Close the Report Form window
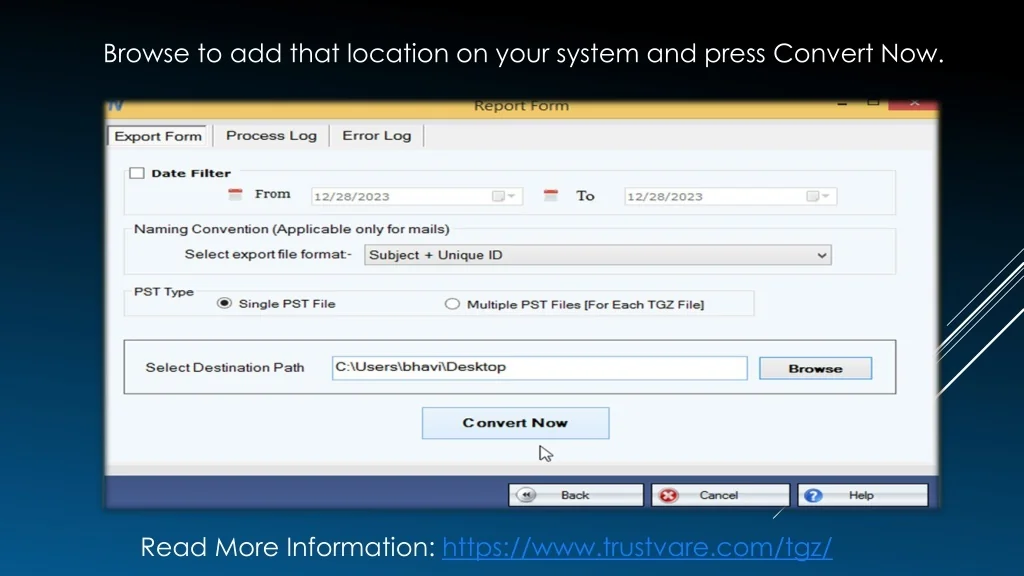Viewport: 1024px width, 576px height. point(913,103)
